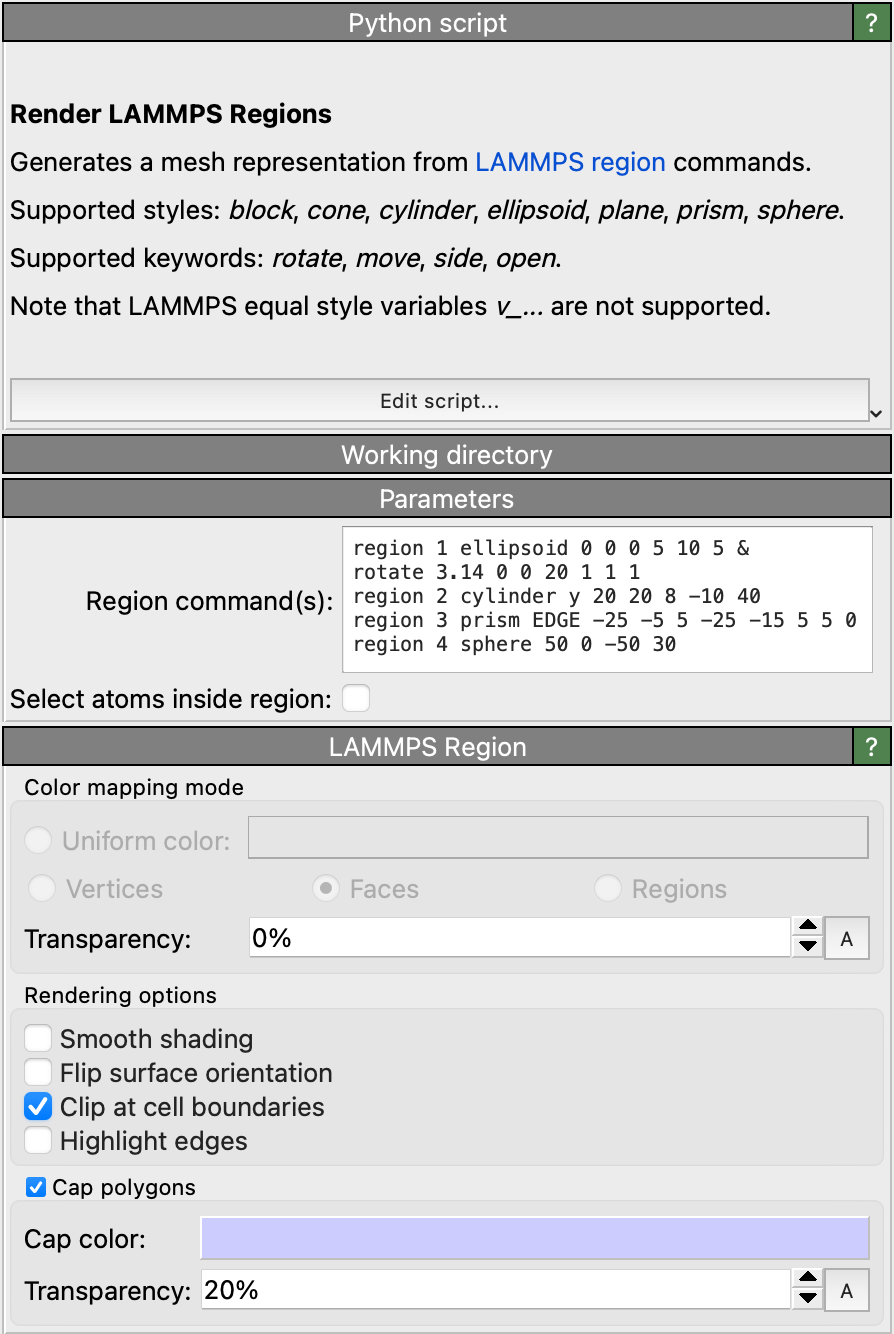Viewport: 894px width, 1334px height.
Task: Open the LAMMPS region documentation link
Action: [570, 162]
